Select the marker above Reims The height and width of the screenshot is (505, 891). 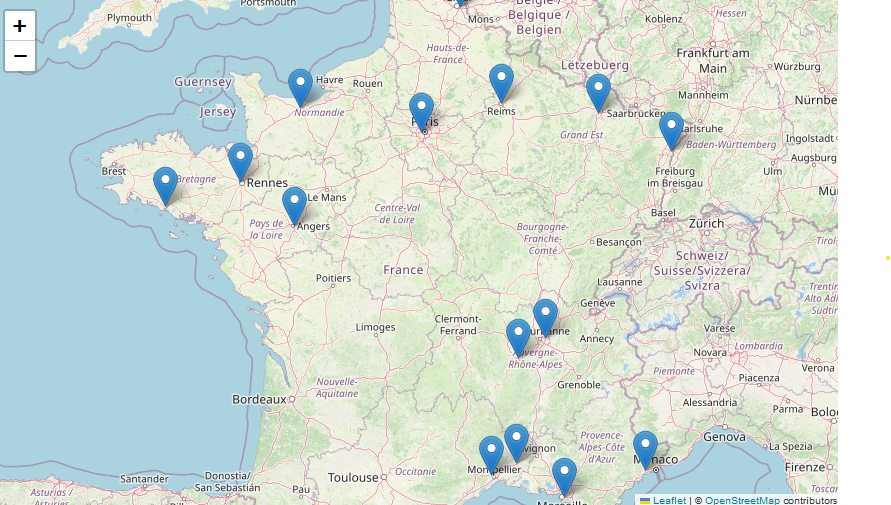point(501,82)
